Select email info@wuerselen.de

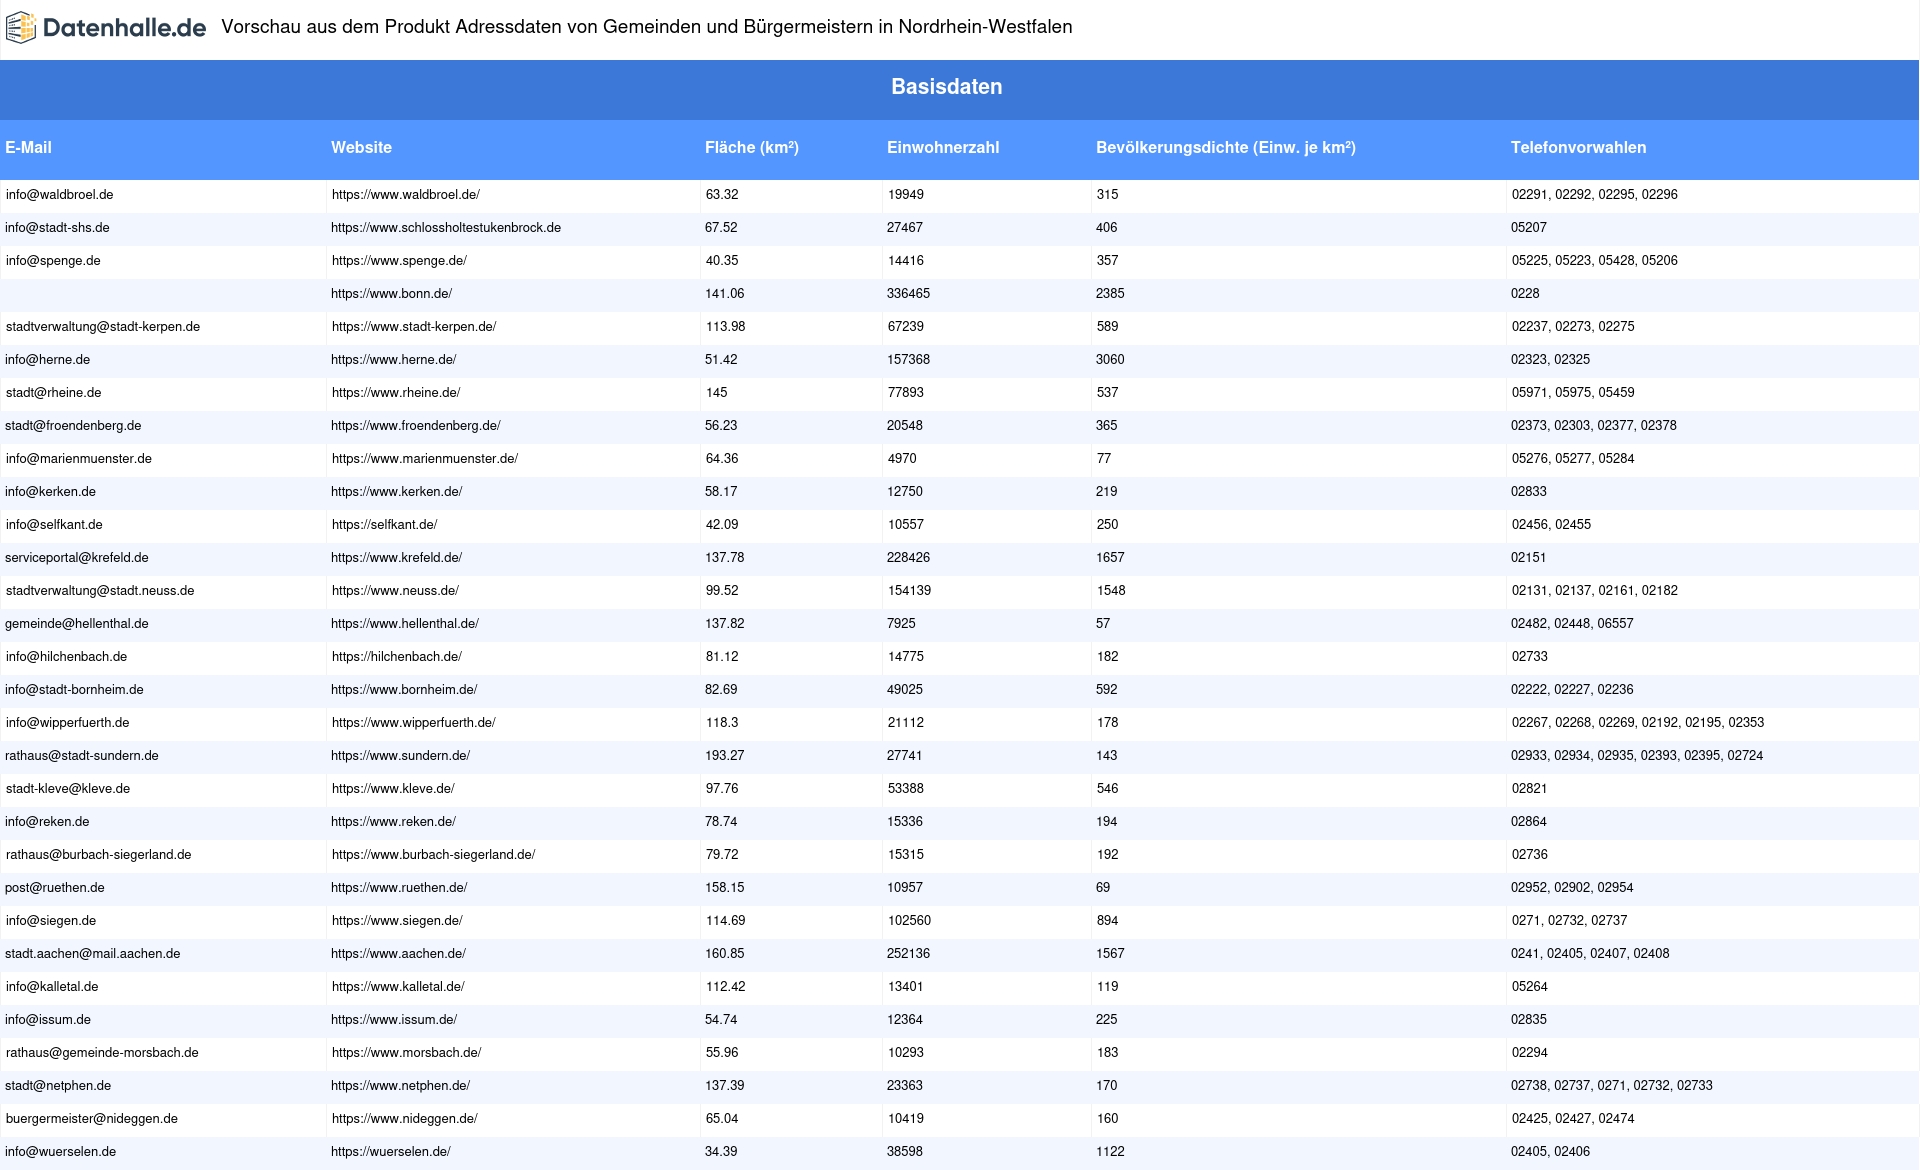click(60, 1152)
